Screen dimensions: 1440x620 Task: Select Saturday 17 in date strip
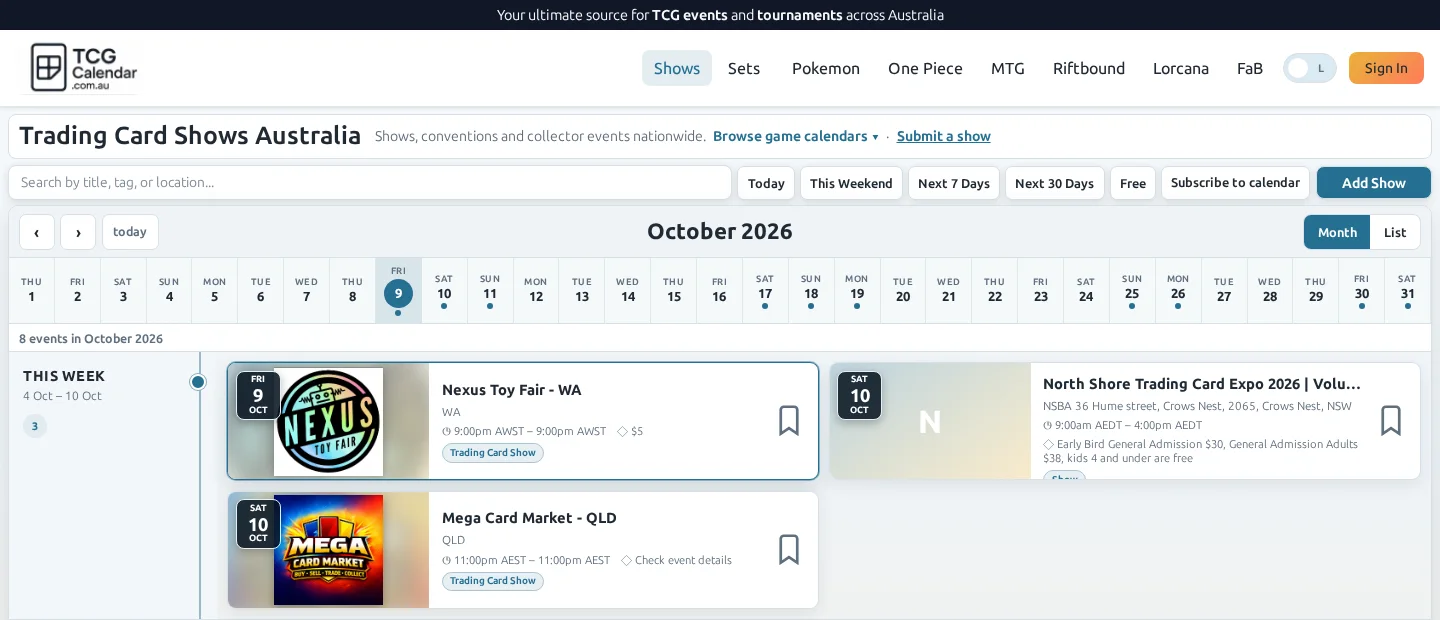point(765,290)
